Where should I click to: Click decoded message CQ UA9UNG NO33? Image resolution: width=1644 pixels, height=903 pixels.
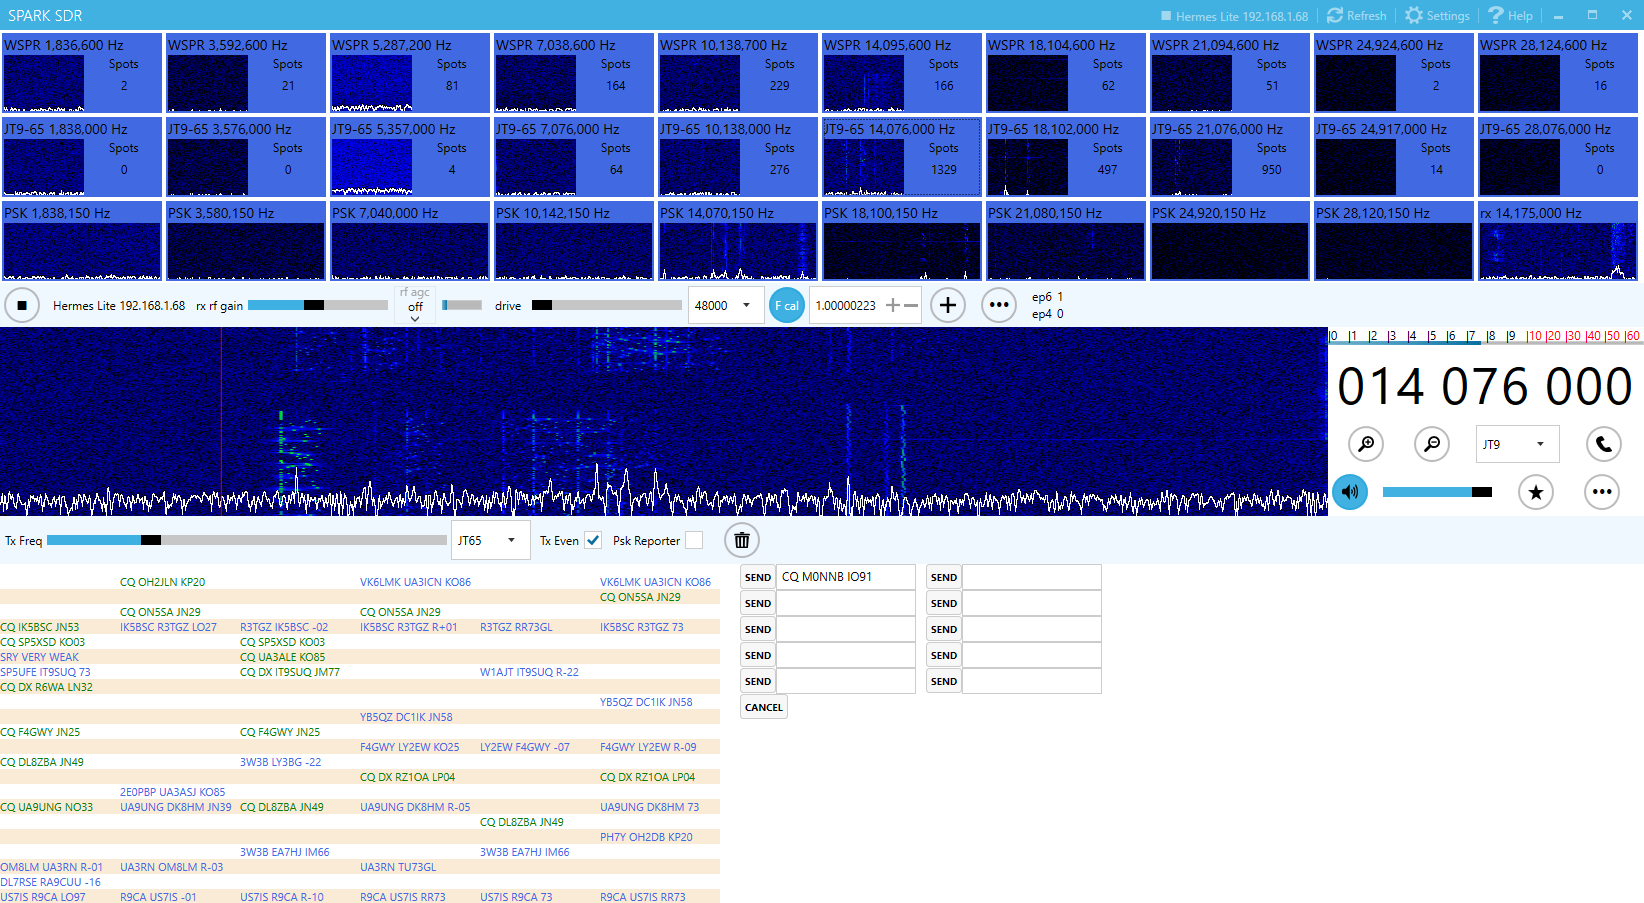tap(46, 807)
